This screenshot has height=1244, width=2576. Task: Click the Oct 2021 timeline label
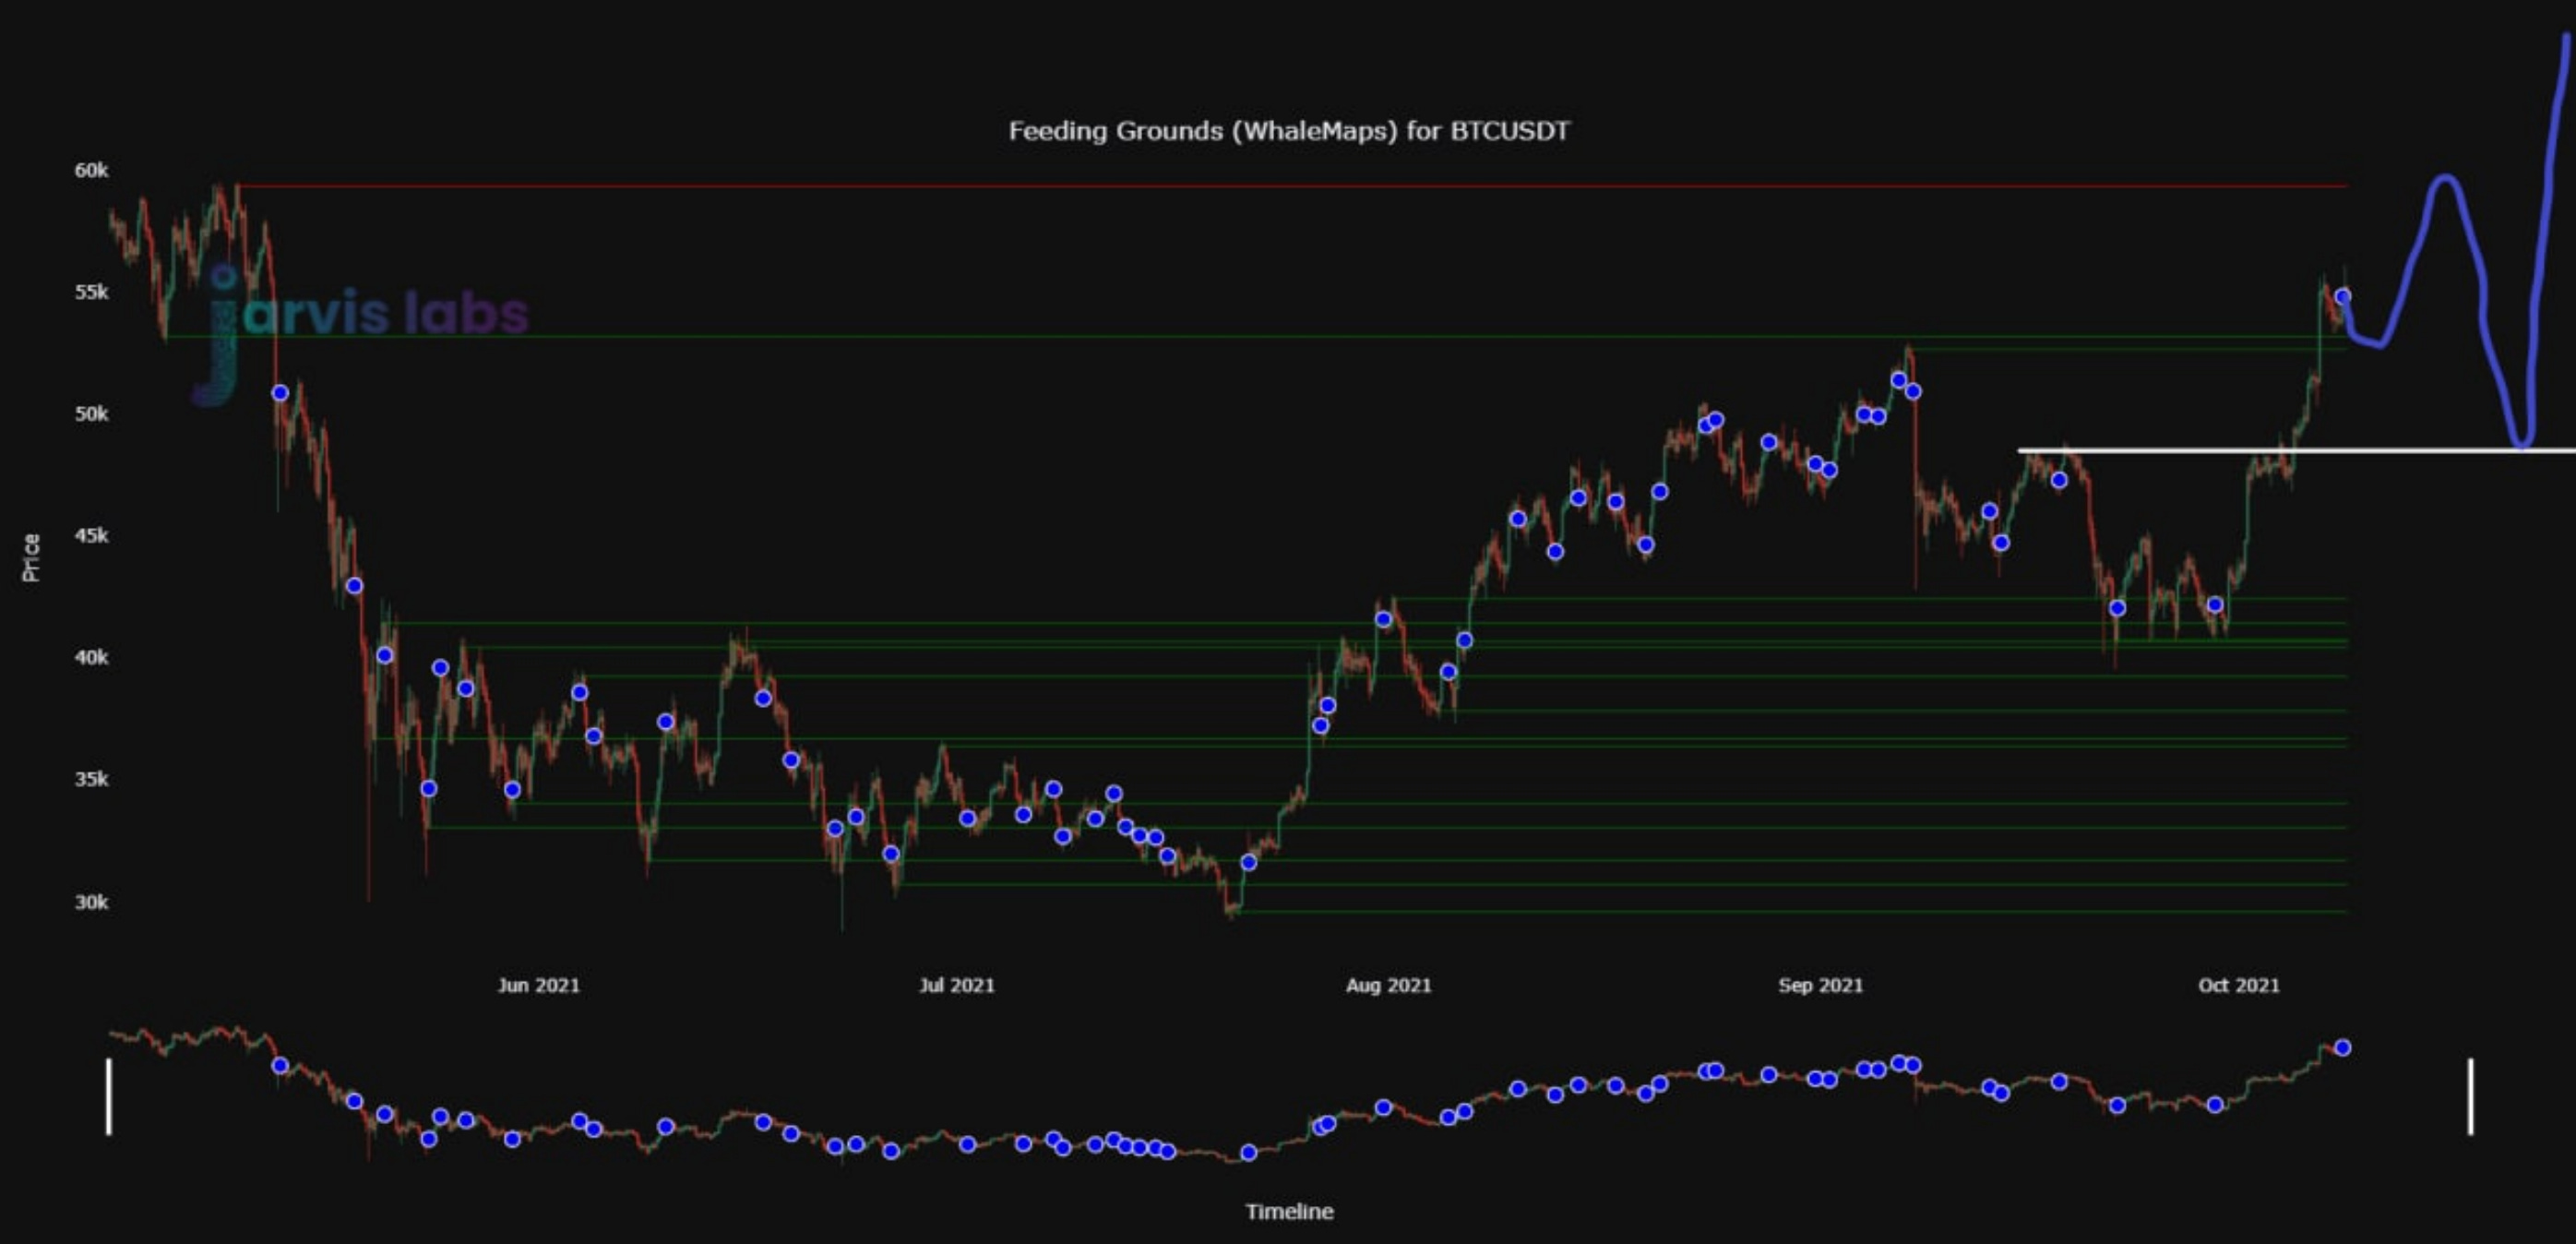[x=2238, y=985]
